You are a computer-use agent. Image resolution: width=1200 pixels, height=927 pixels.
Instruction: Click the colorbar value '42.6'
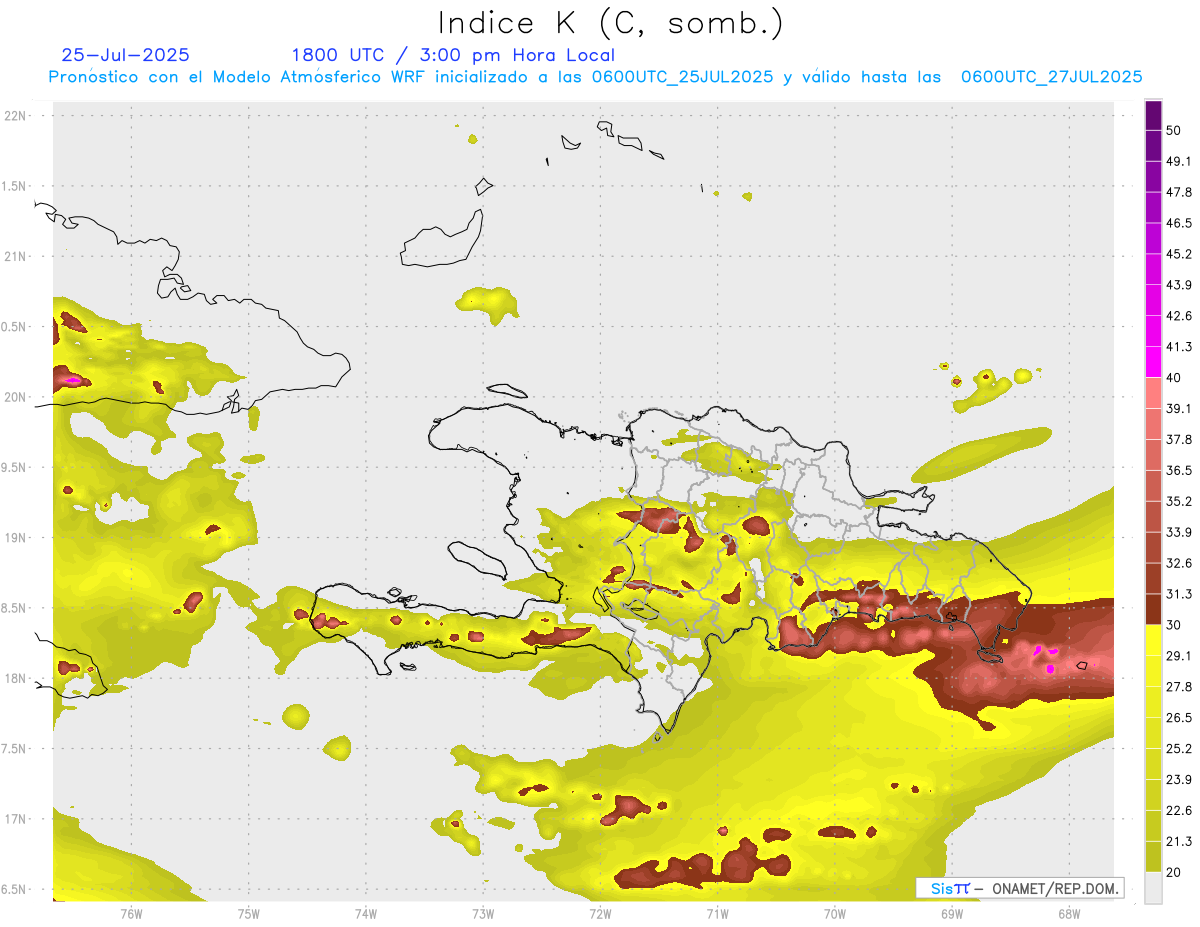[x=1179, y=316]
